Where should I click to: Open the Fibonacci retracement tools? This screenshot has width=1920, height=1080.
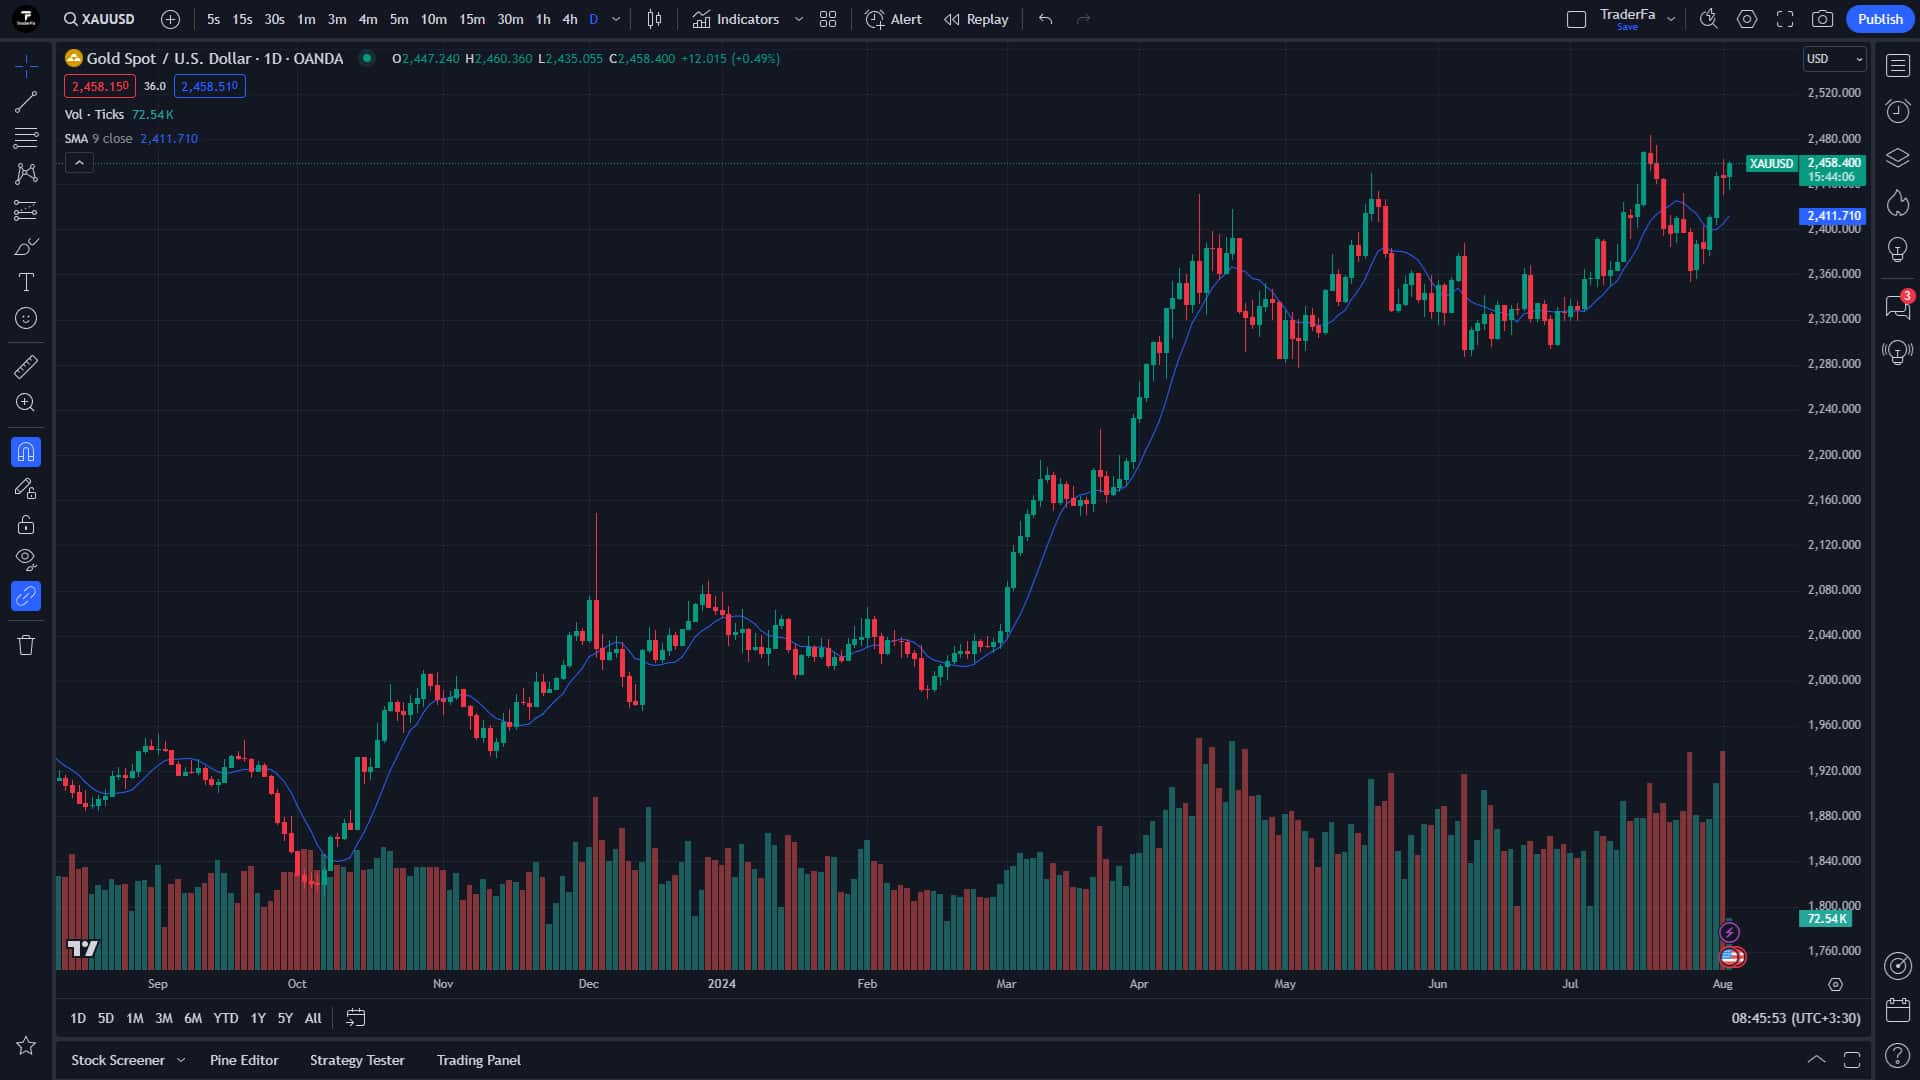26,138
